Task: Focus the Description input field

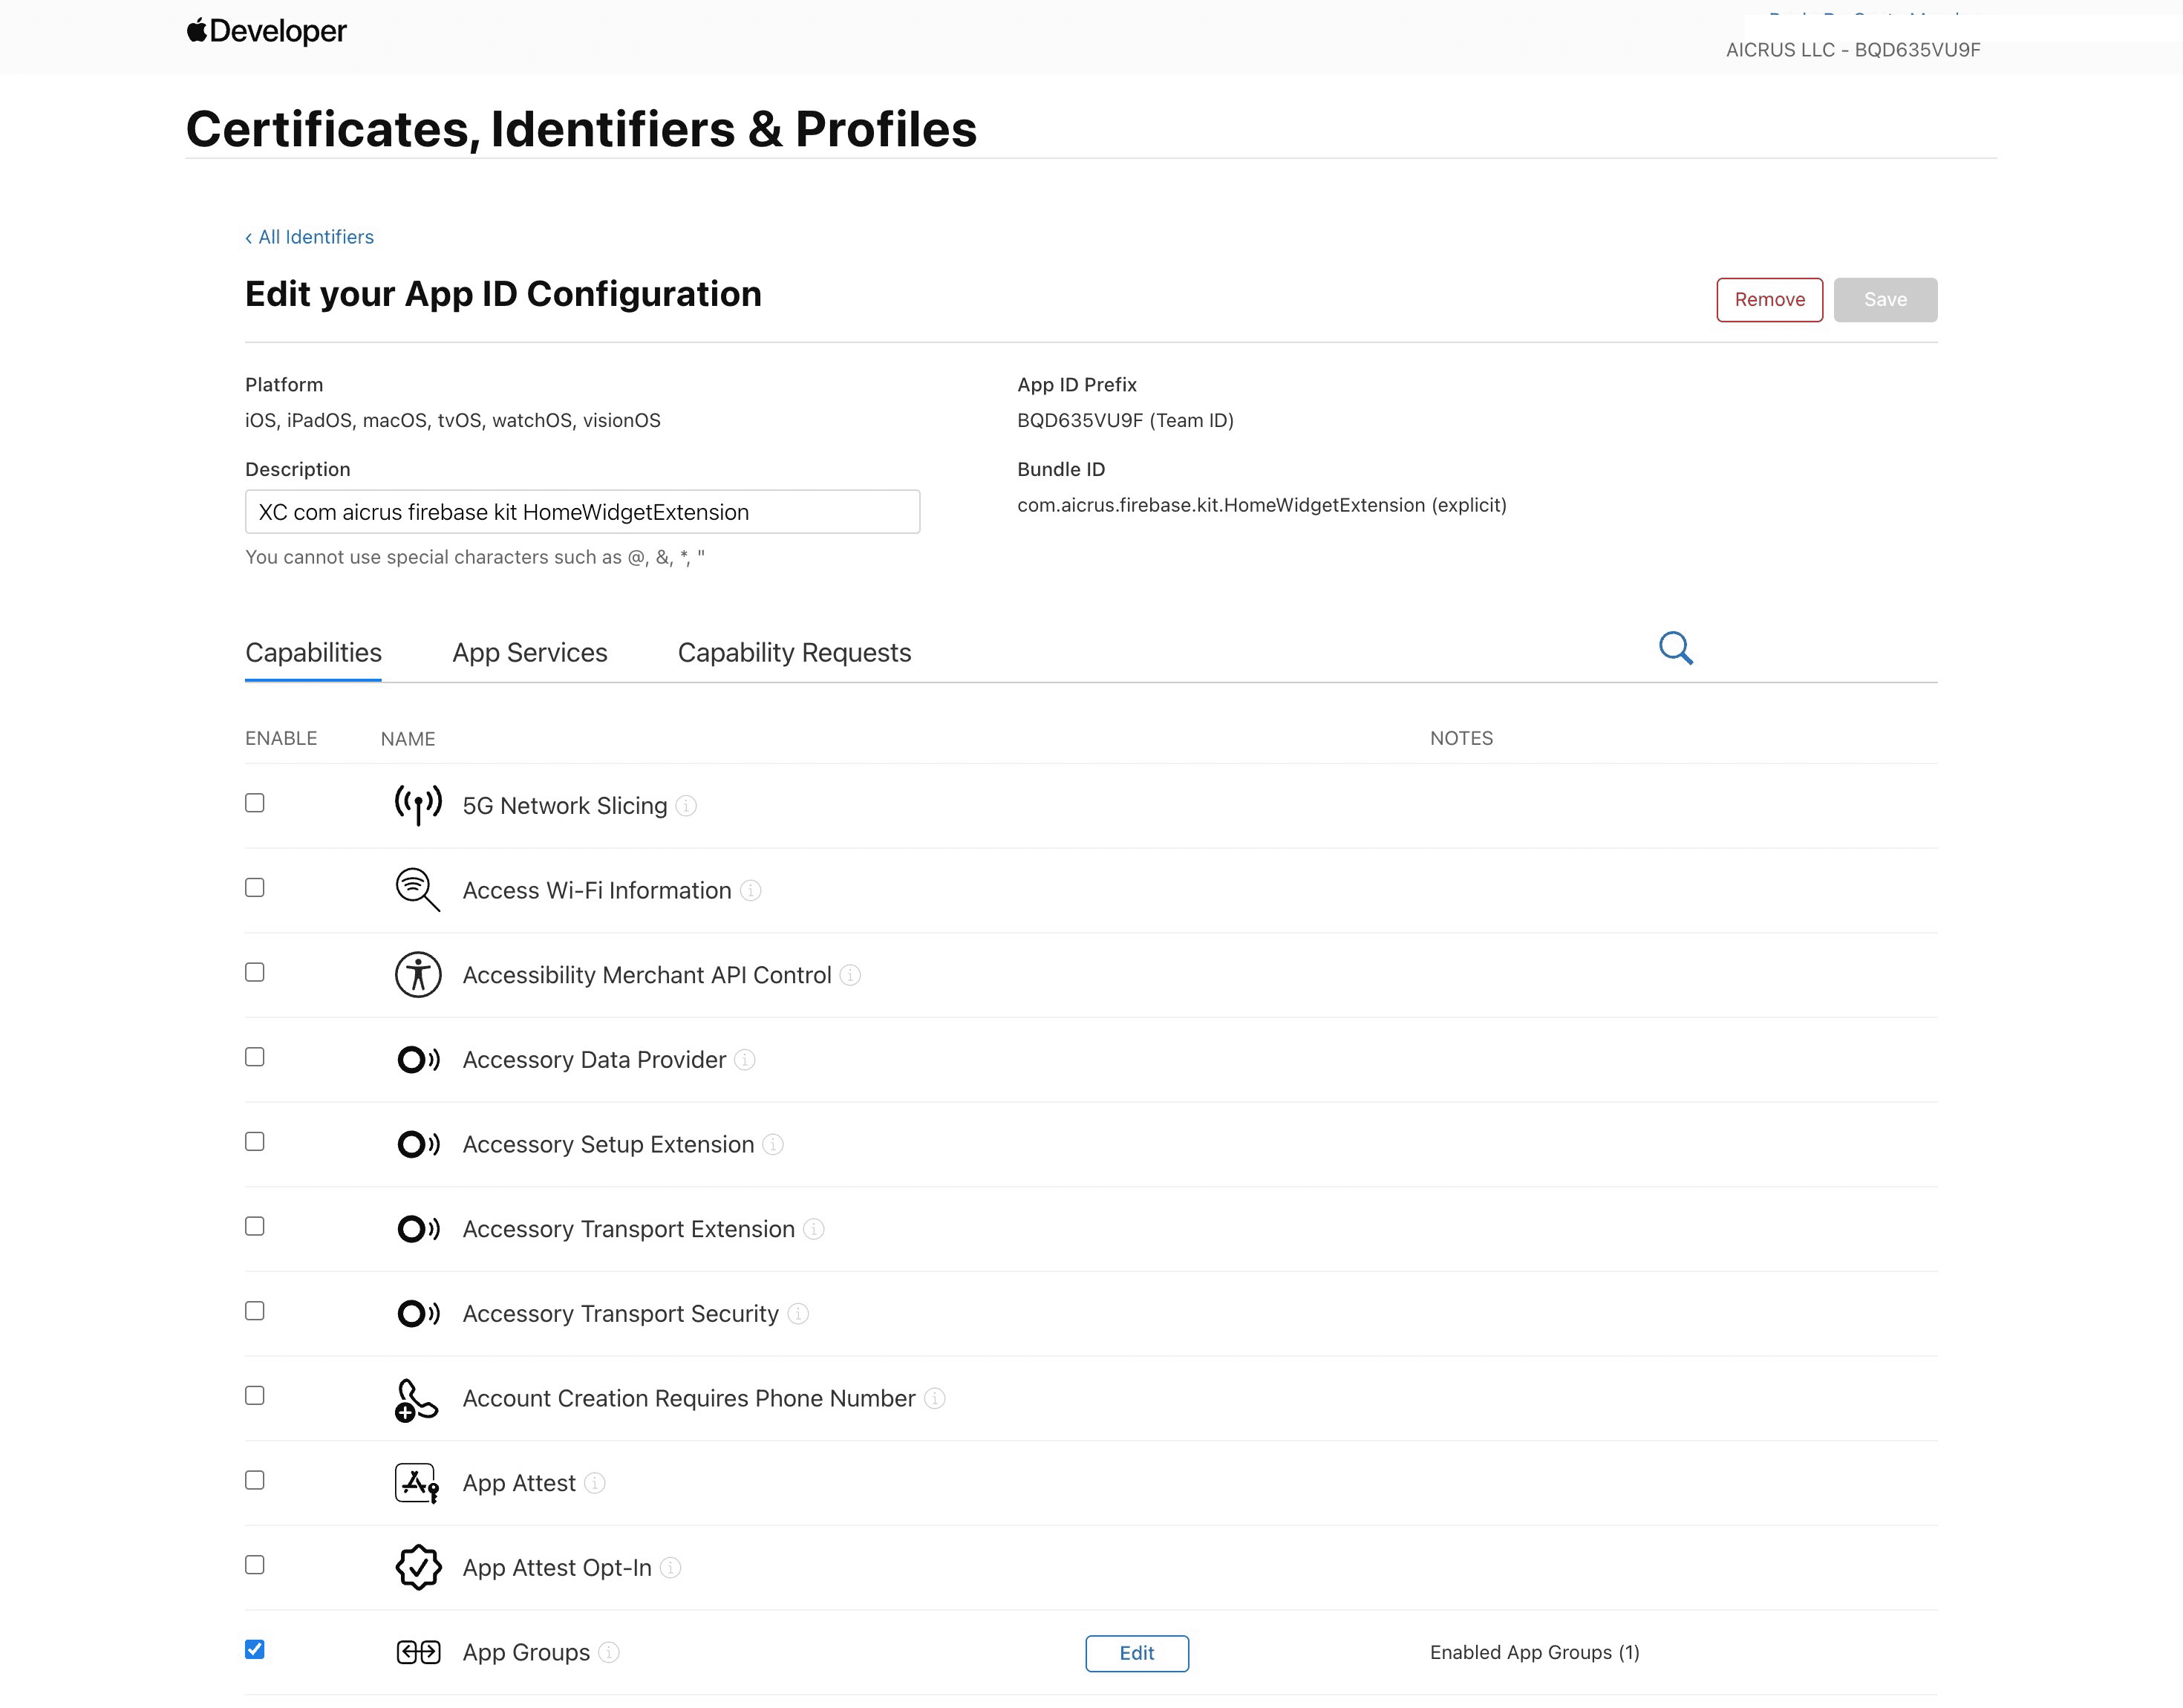Action: 582,512
